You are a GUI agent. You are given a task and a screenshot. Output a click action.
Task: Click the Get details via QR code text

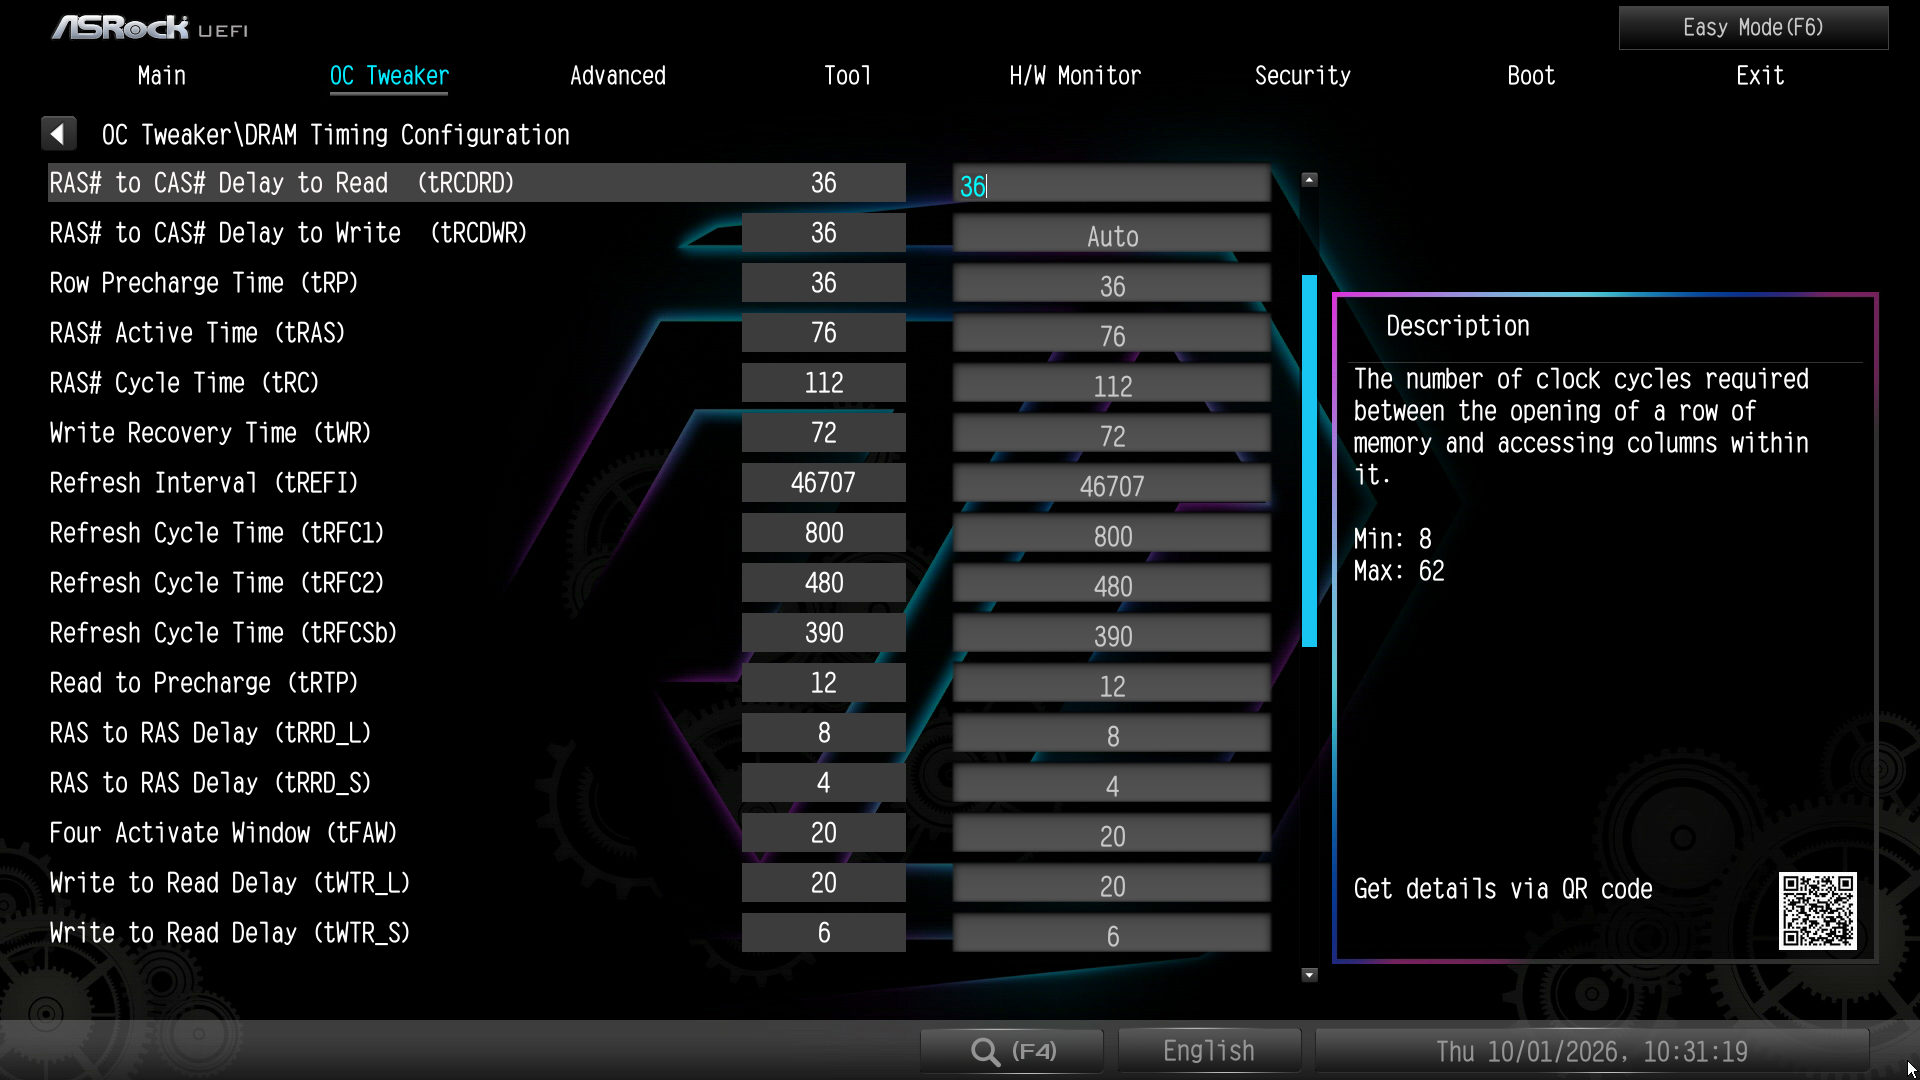click(1503, 889)
